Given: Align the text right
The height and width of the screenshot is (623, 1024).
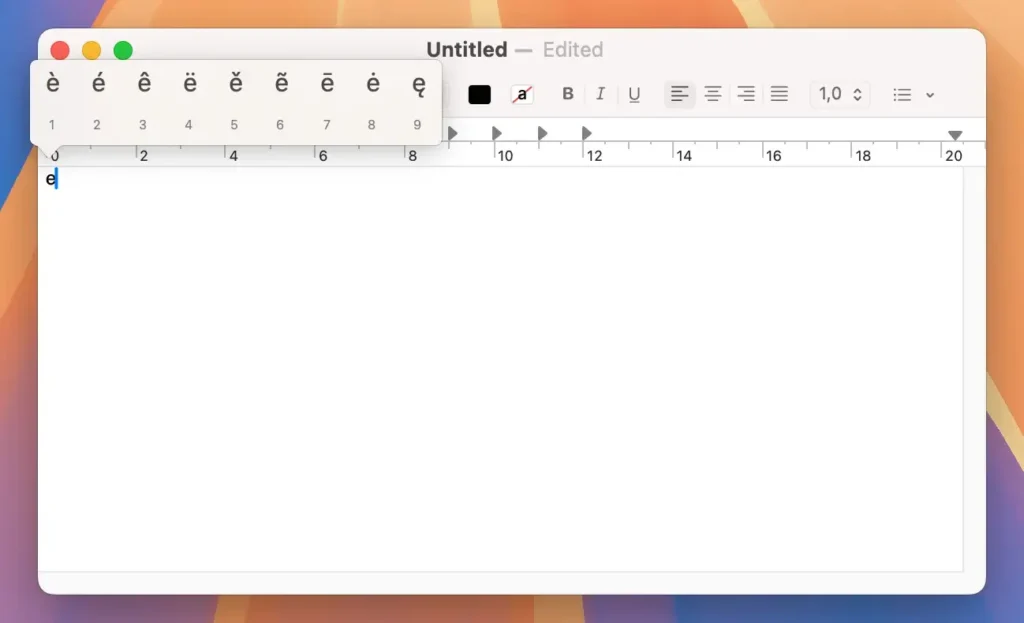Looking at the screenshot, I should 745,94.
